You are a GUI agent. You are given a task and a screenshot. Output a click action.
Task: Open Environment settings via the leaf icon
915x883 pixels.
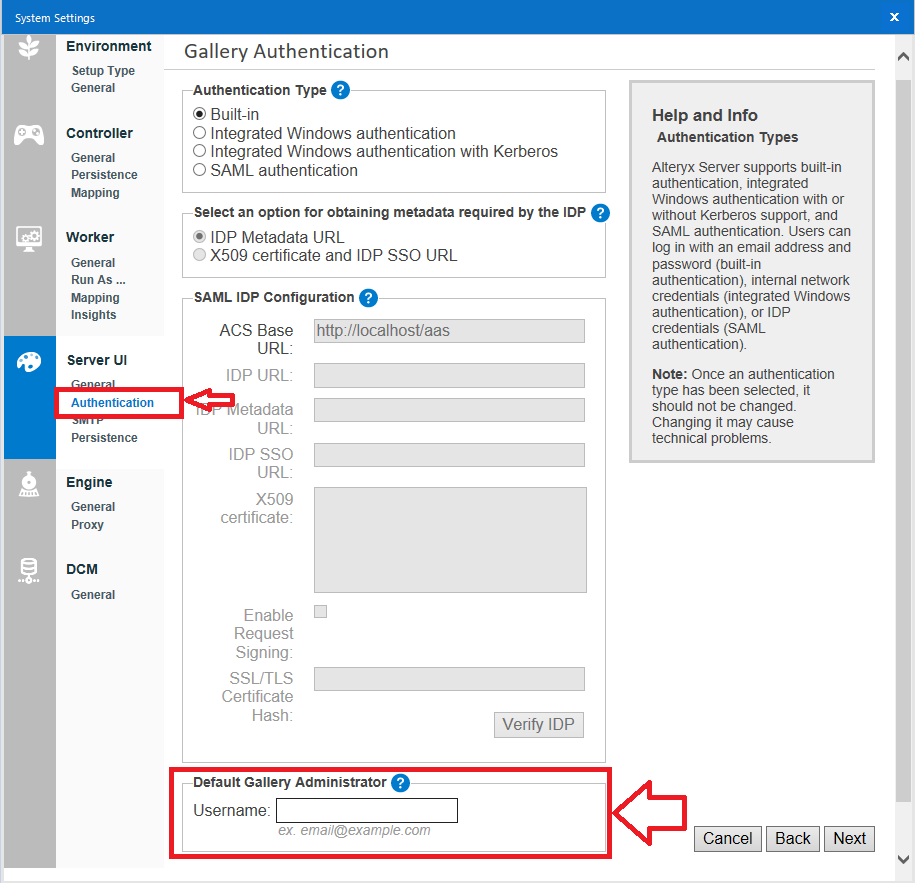29,45
